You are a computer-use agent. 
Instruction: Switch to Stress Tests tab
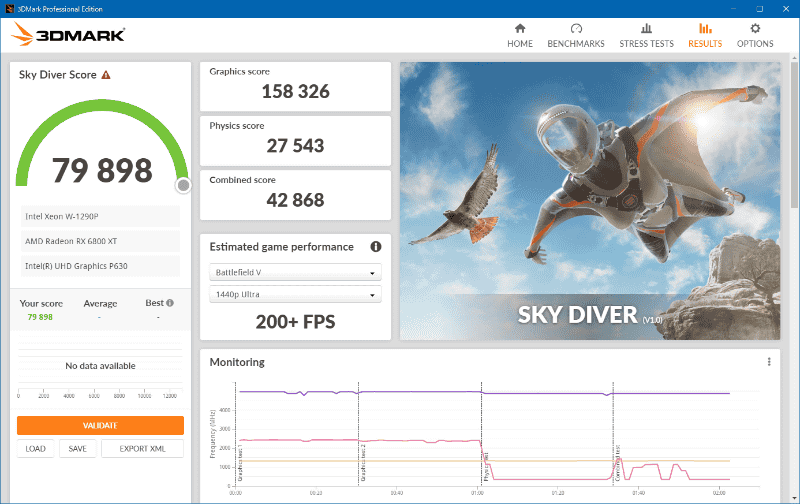coord(646,36)
